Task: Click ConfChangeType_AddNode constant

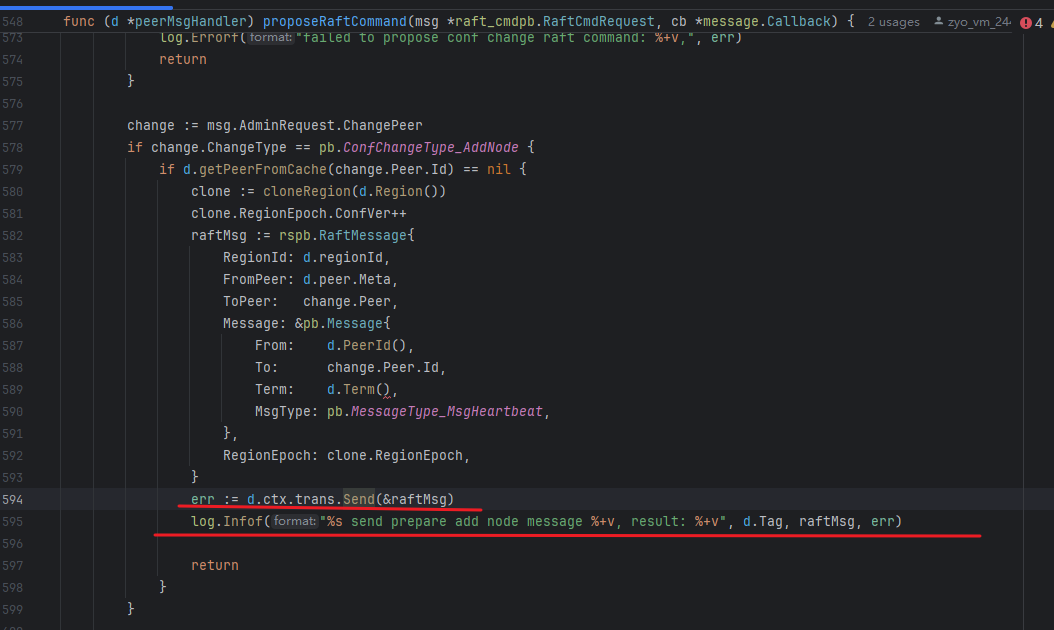Action: pyautogui.click(x=431, y=147)
